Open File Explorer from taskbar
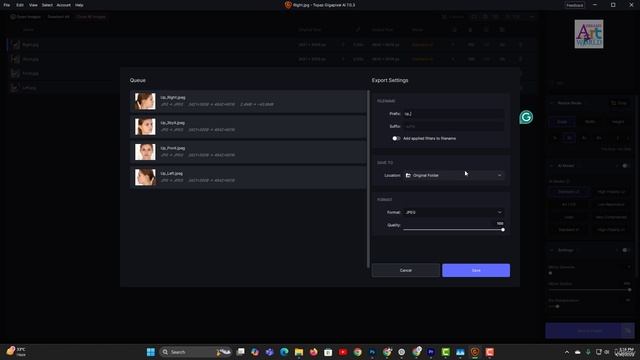 (x=299, y=352)
